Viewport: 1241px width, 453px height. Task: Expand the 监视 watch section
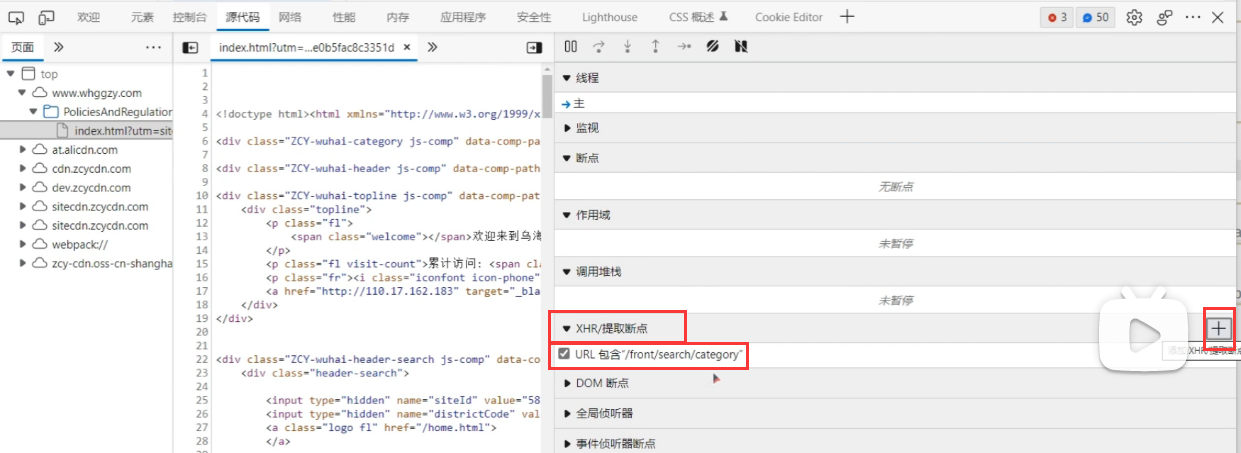568,128
